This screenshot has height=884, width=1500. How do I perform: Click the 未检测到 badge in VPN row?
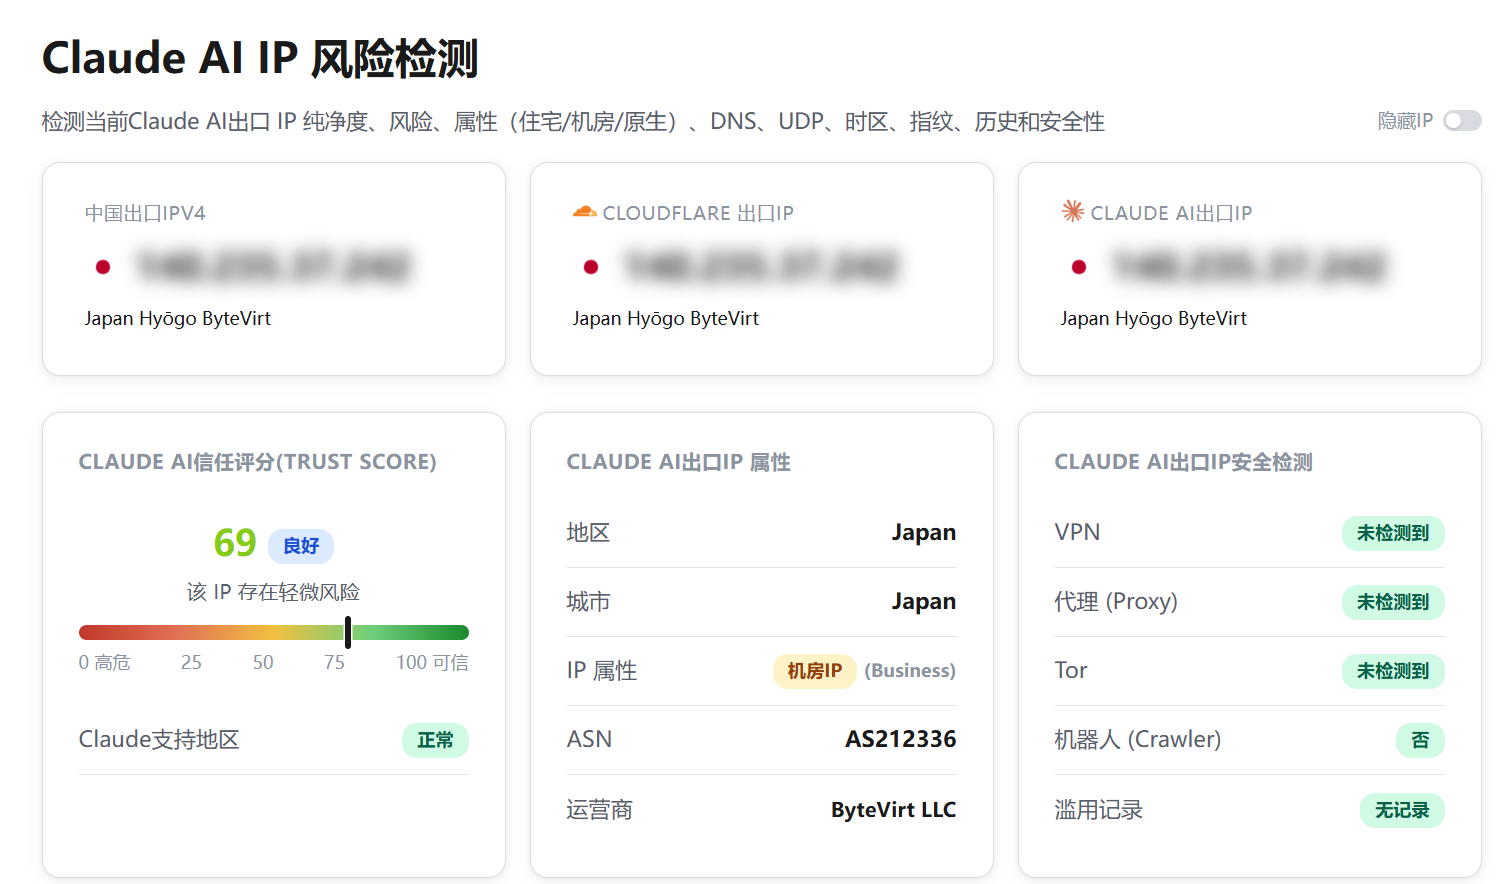[x=1393, y=533]
